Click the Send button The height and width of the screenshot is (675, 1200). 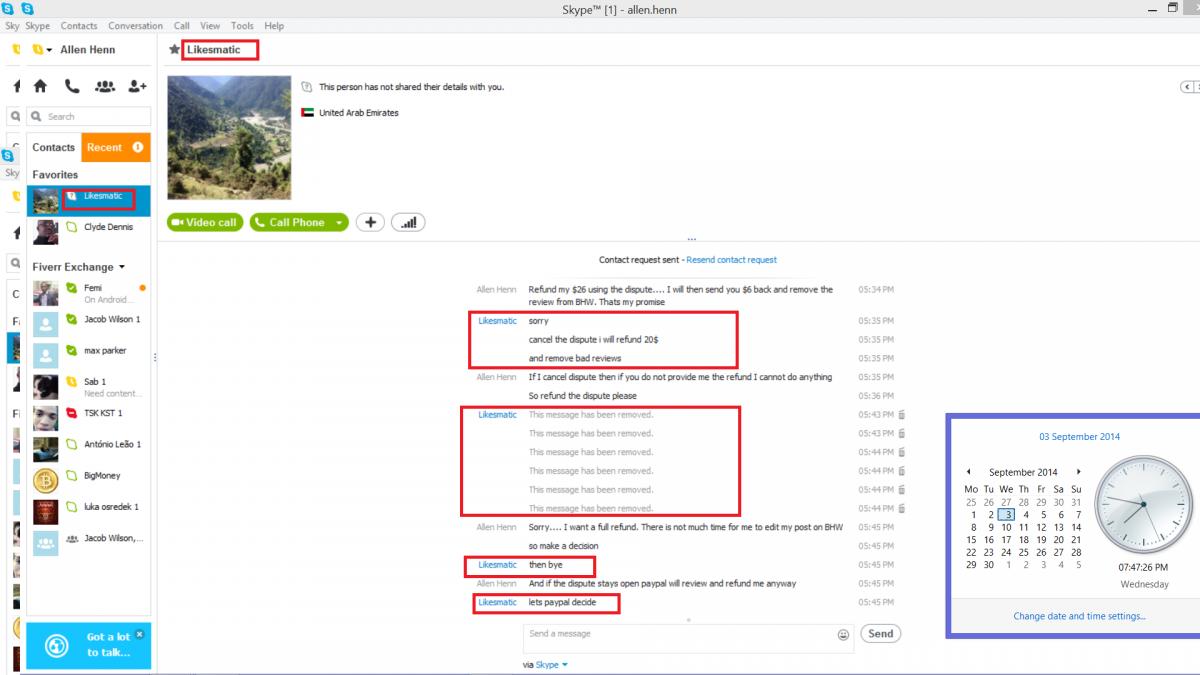click(x=880, y=633)
